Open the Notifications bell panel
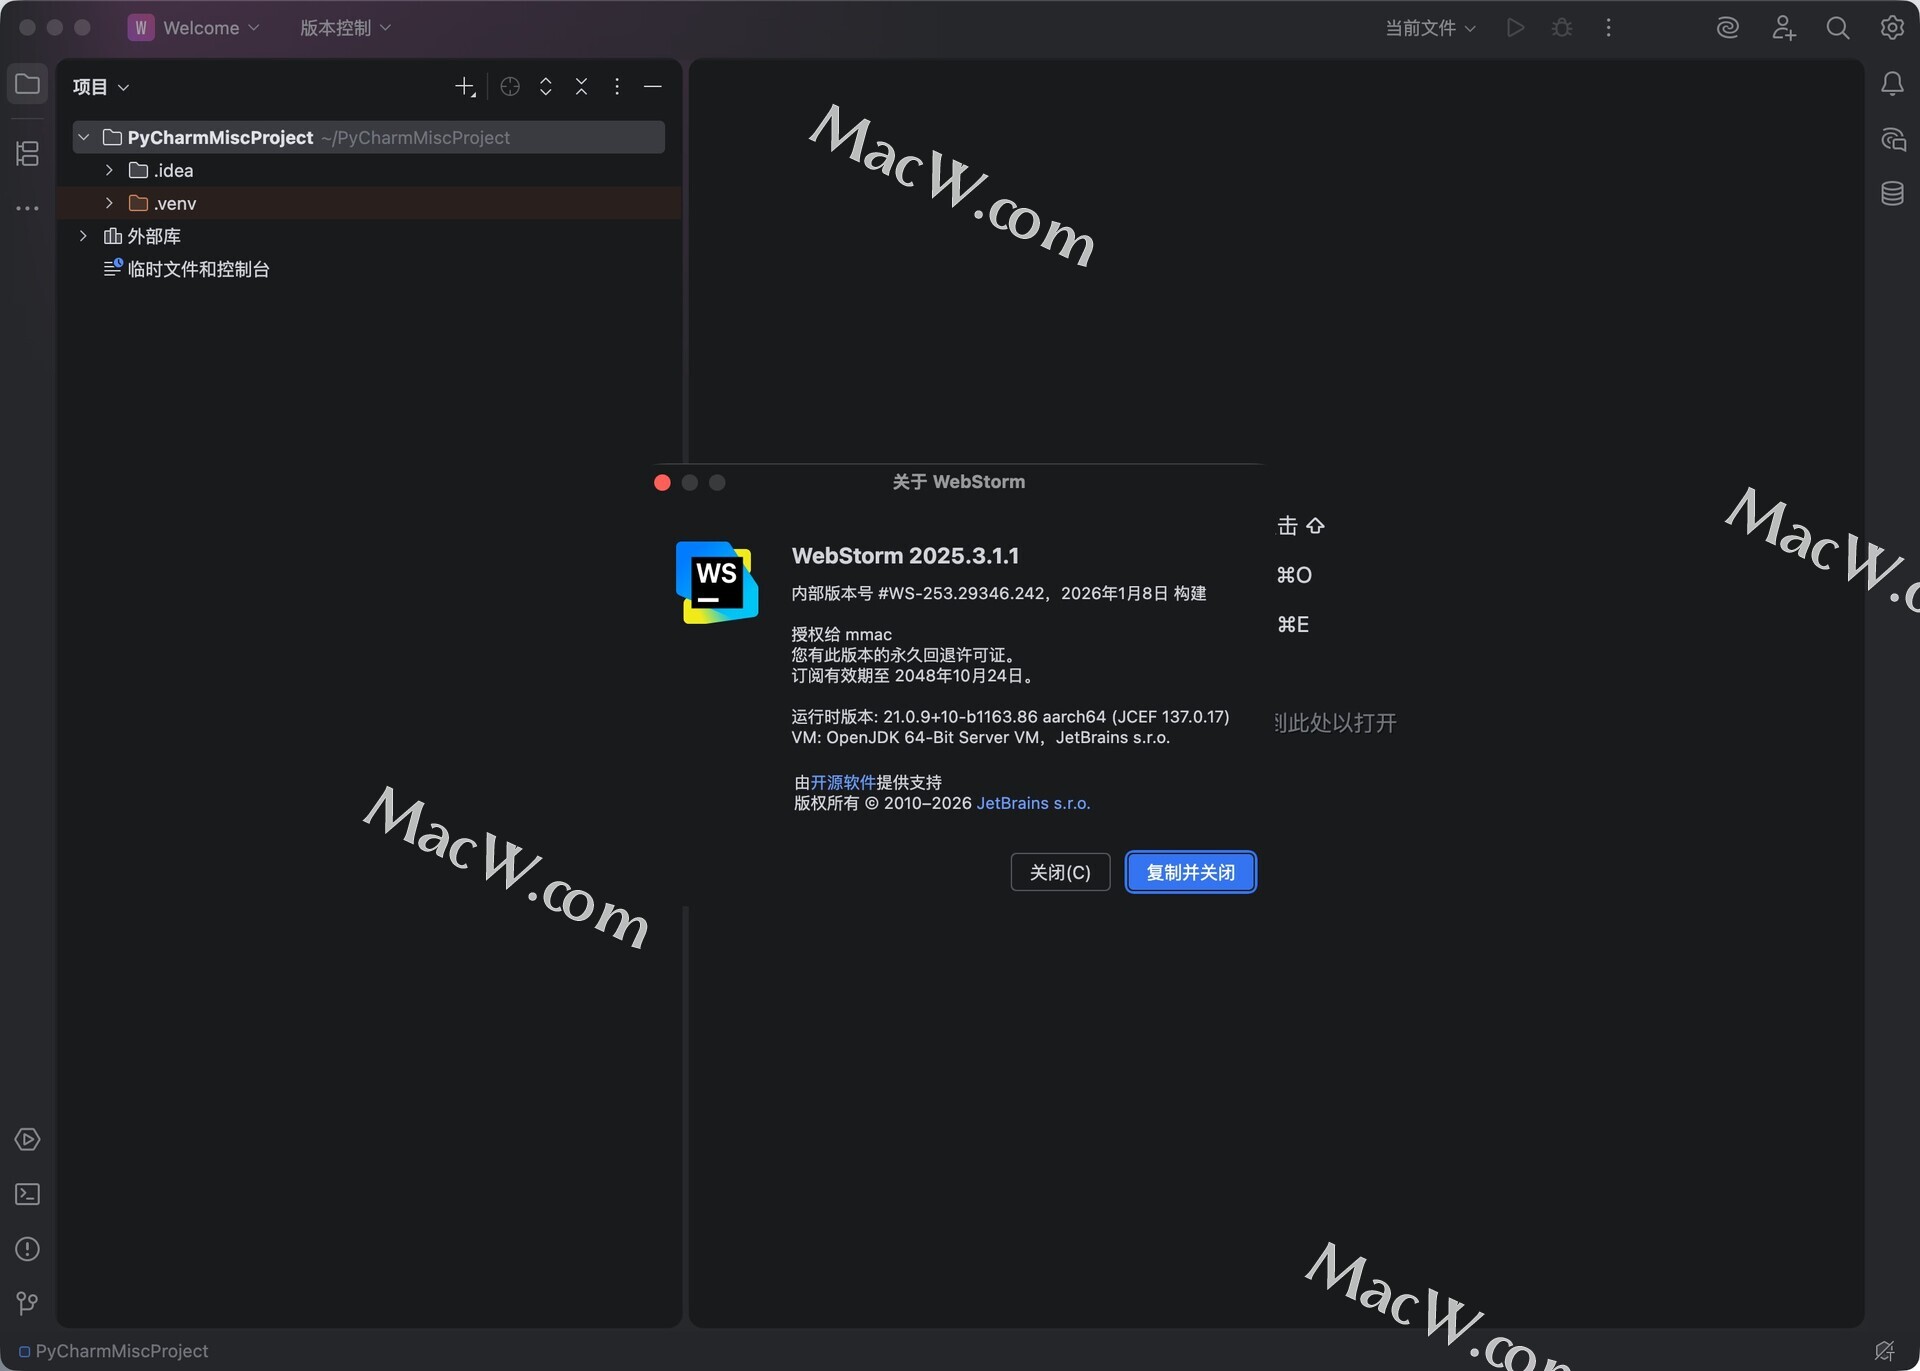 click(1892, 84)
